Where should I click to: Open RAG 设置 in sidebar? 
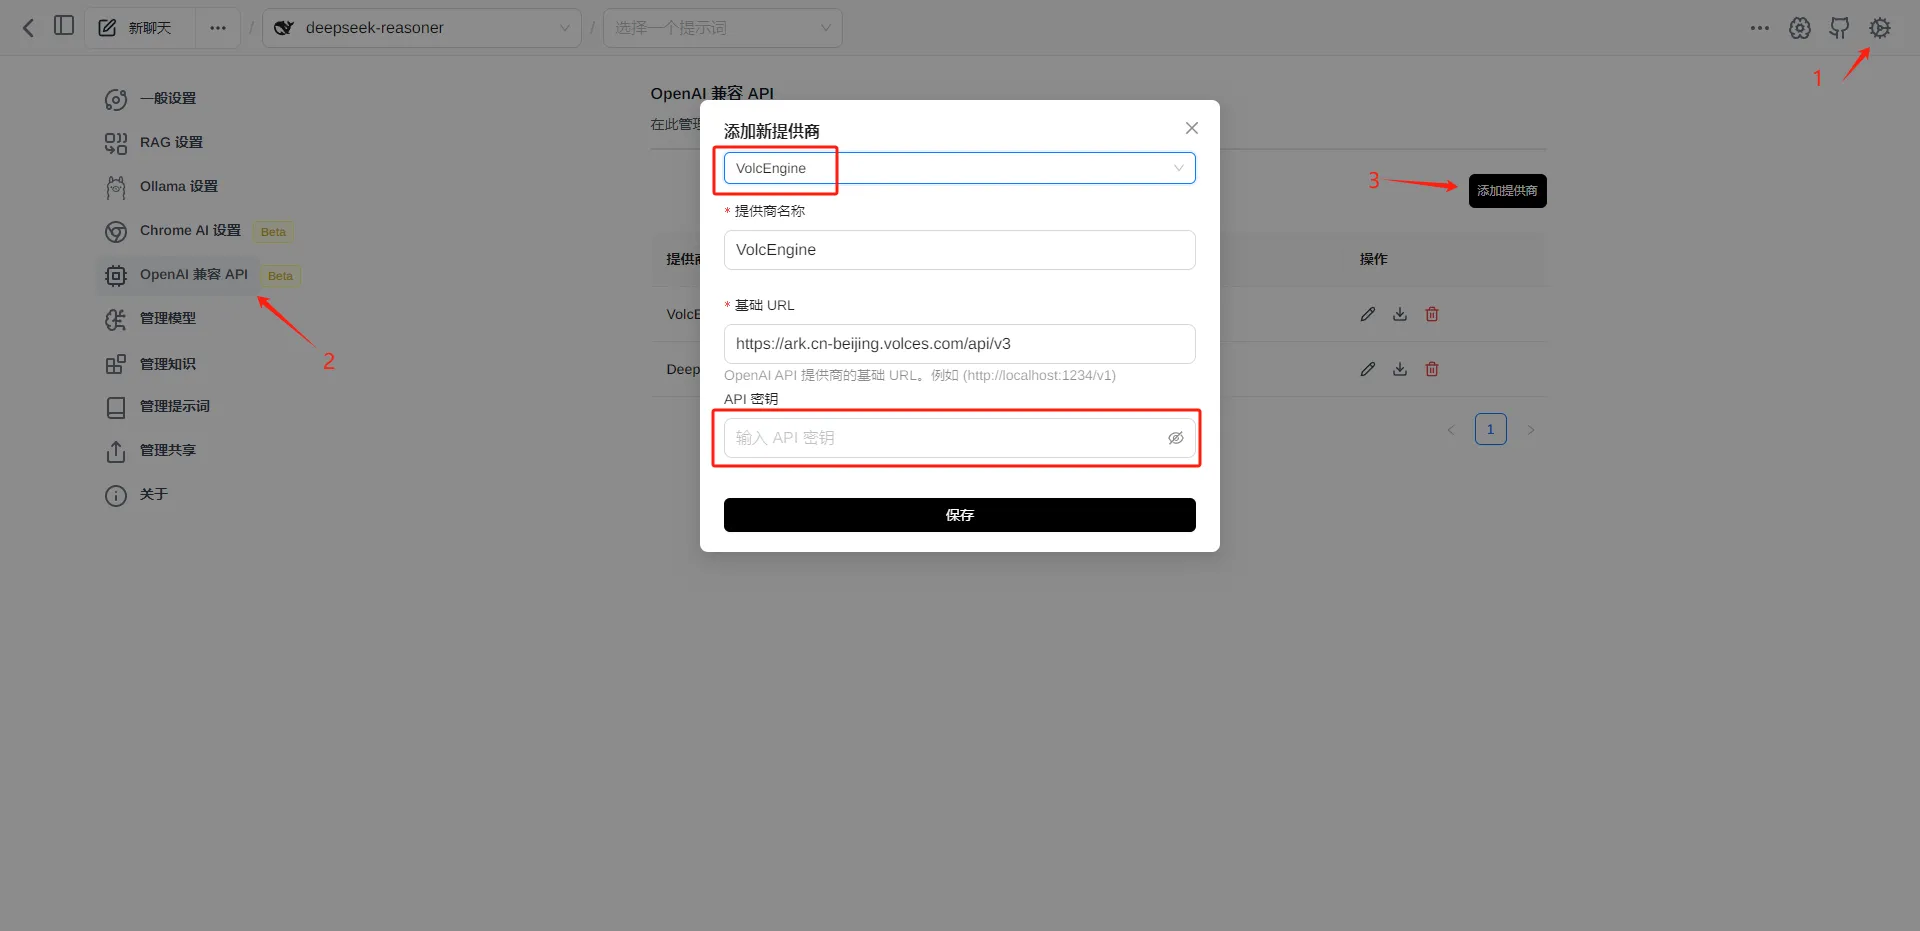pyautogui.click(x=171, y=142)
